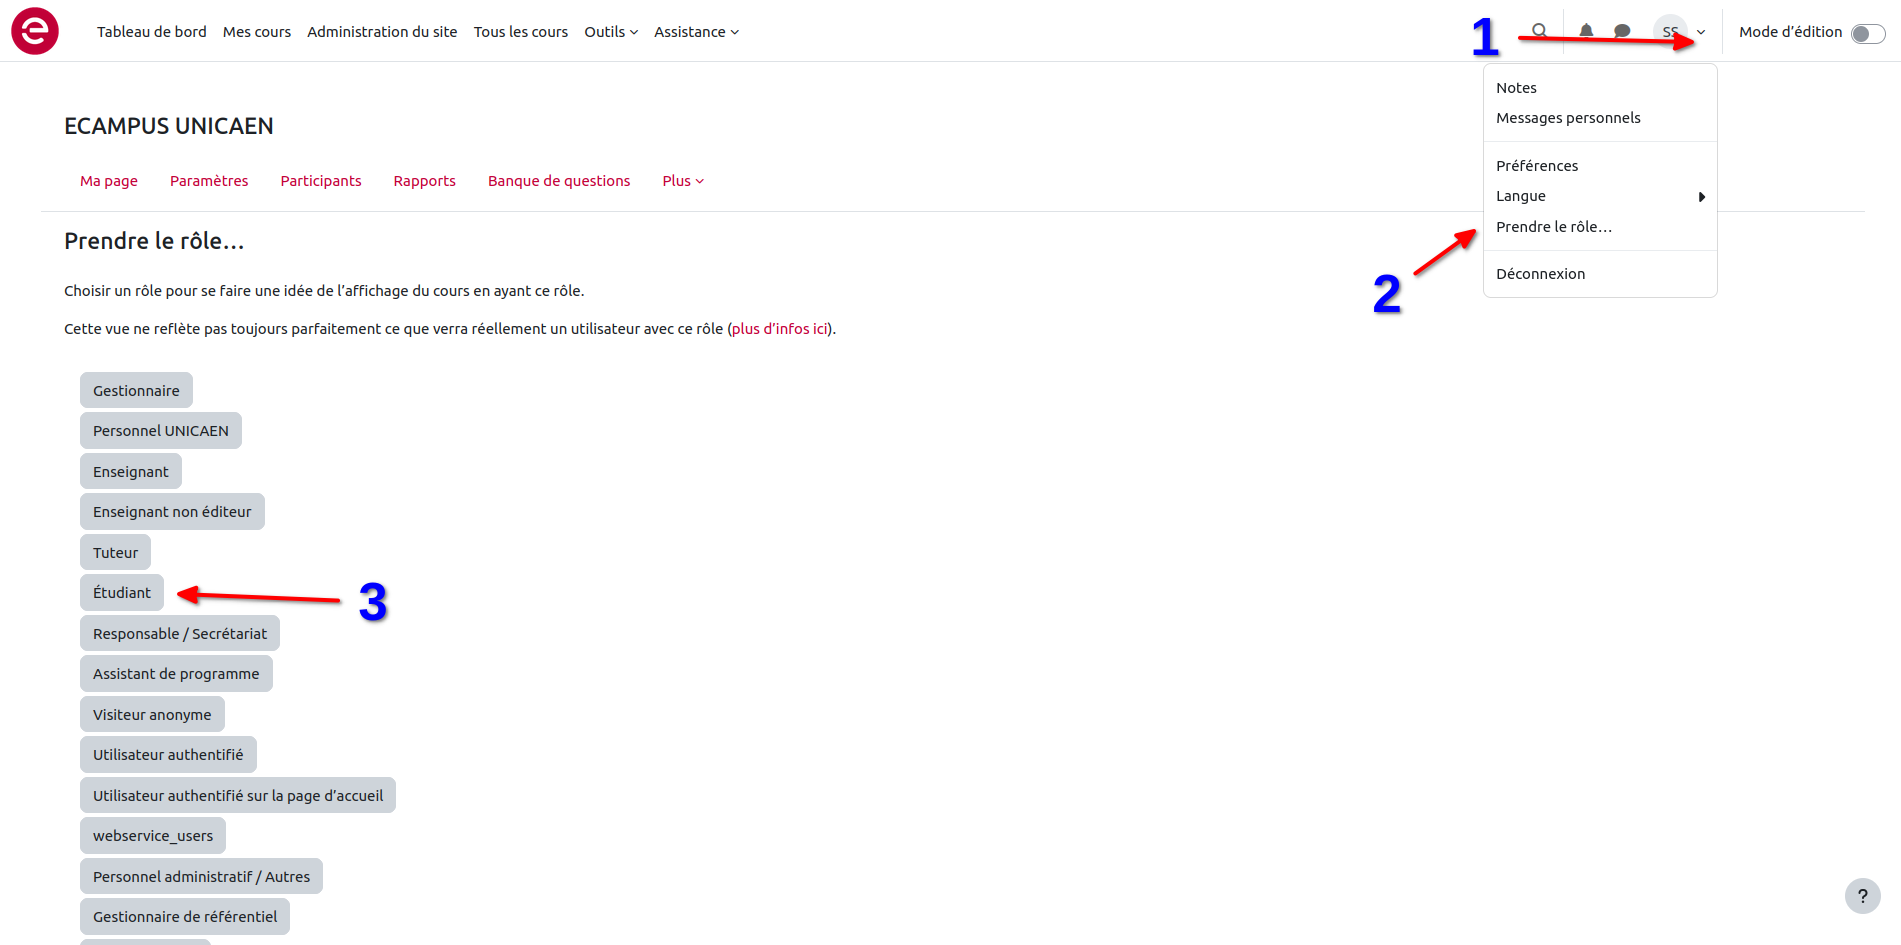Open Administration du site in top navigation
This screenshot has height=945, width=1901.
(382, 32)
